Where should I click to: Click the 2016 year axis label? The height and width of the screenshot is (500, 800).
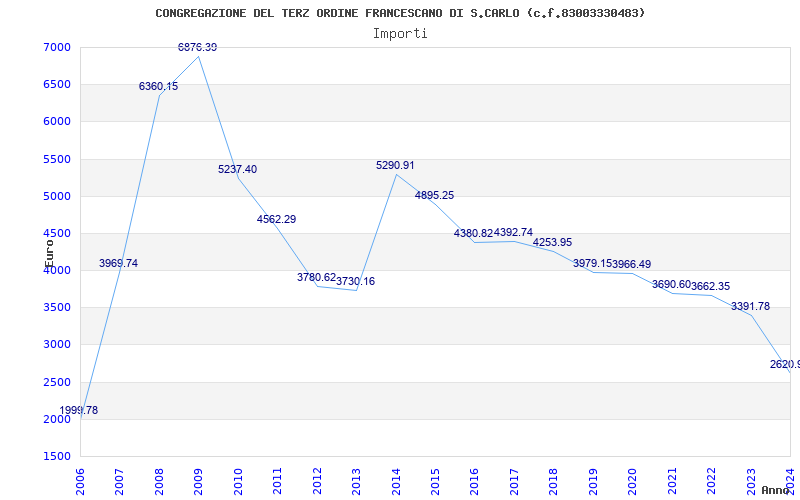(x=474, y=481)
